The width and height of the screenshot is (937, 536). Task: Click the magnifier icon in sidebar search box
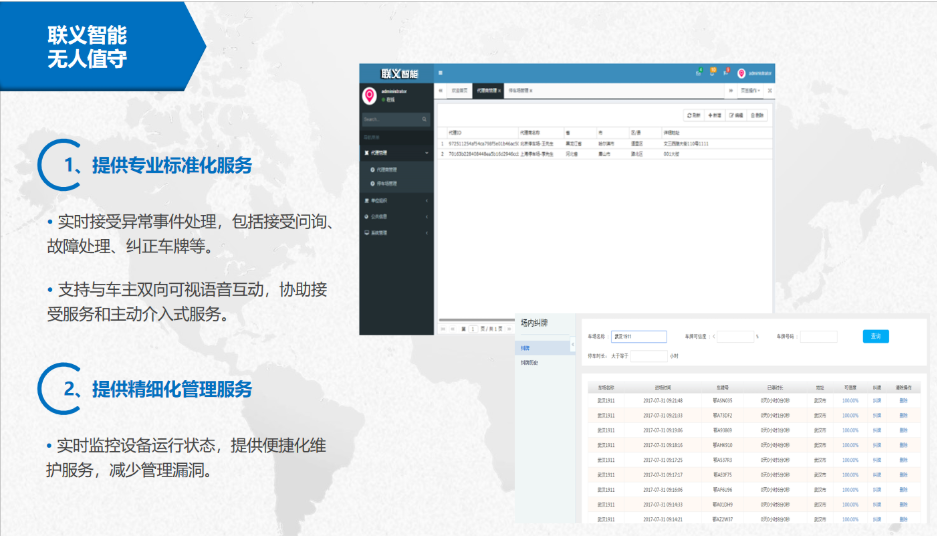424,120
